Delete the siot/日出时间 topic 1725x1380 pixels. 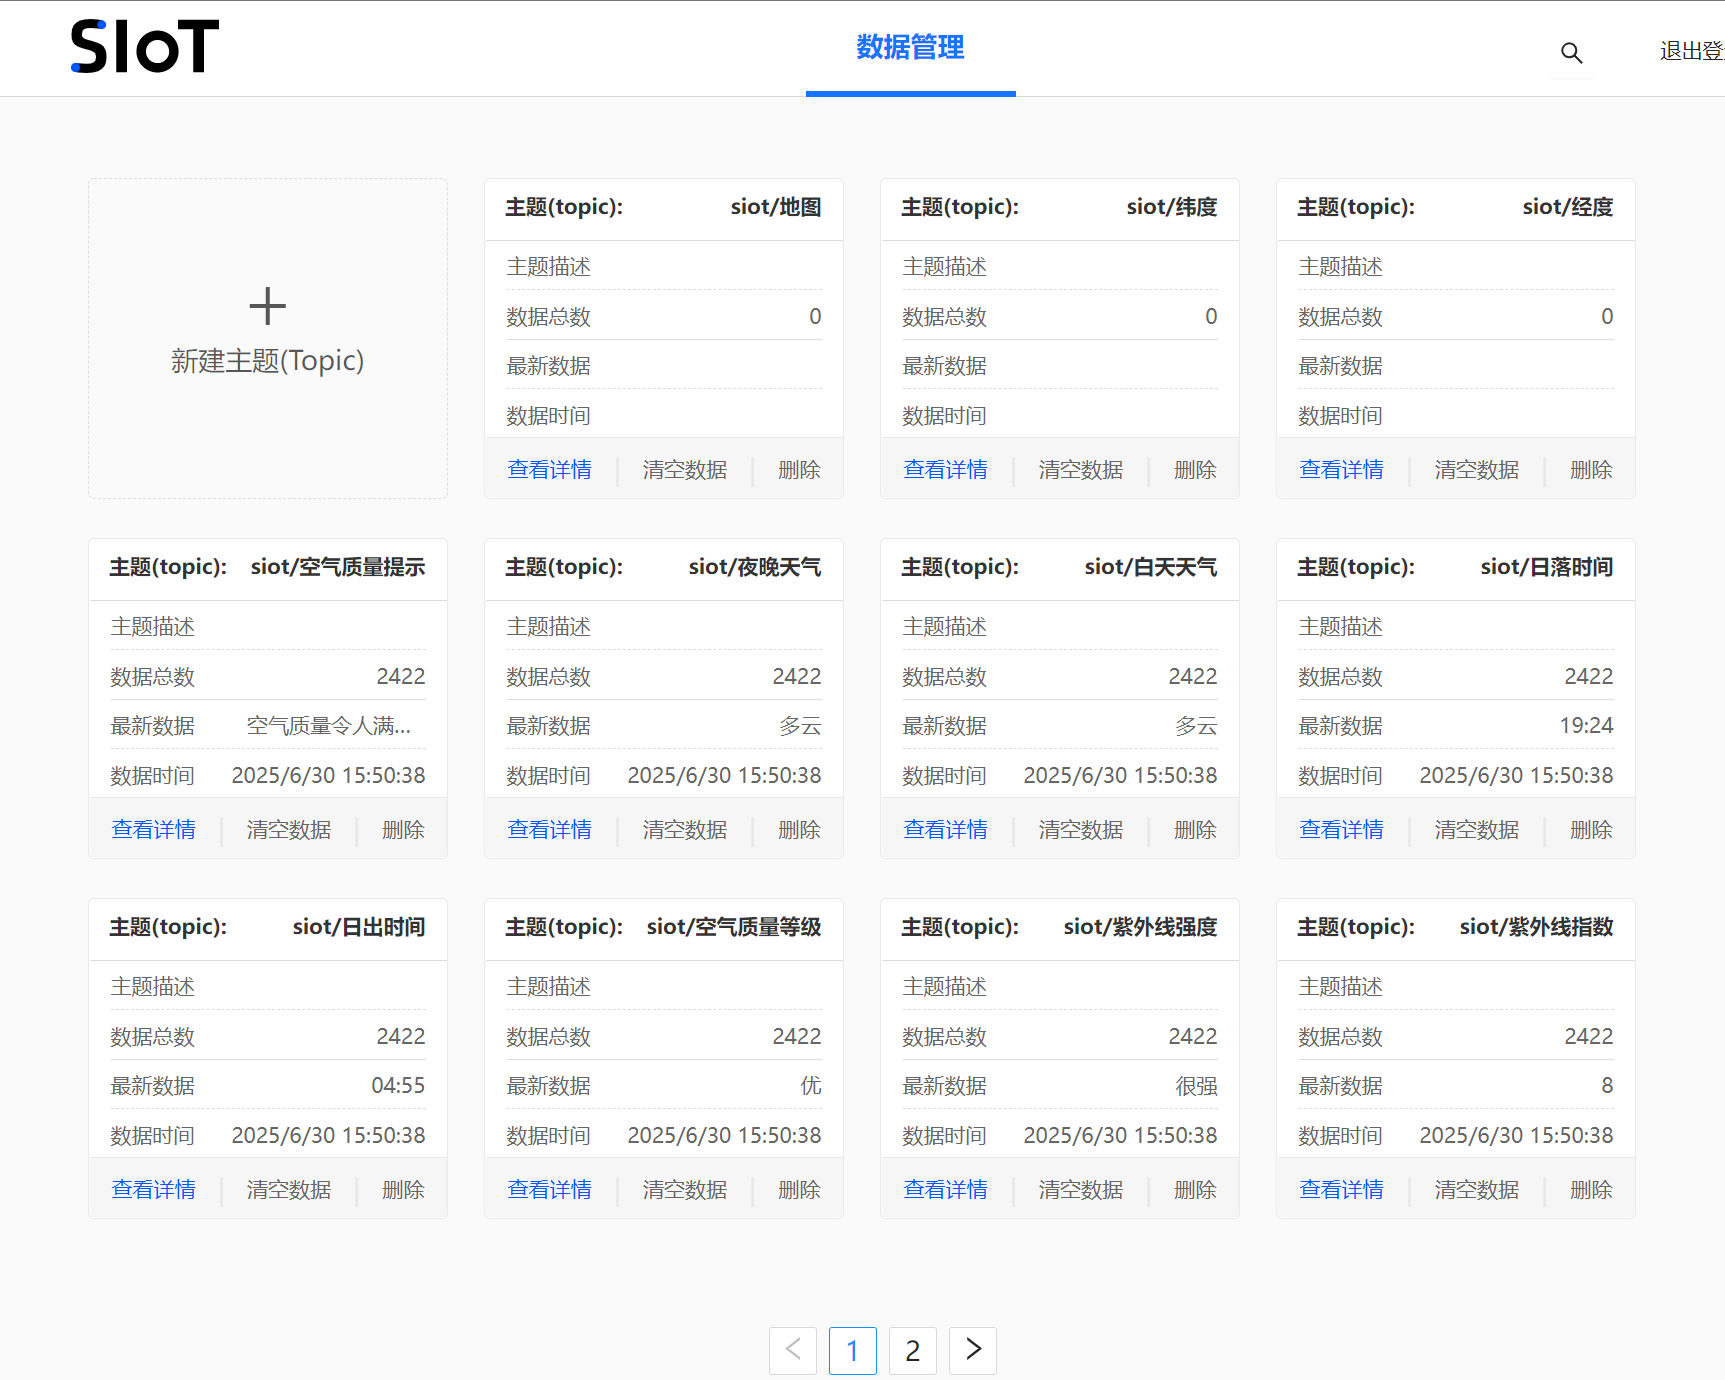point(403,1189)
